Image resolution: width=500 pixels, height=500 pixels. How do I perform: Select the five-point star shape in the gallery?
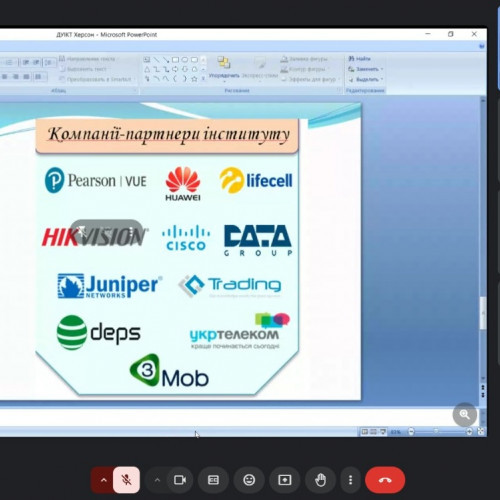click(194, 79)
